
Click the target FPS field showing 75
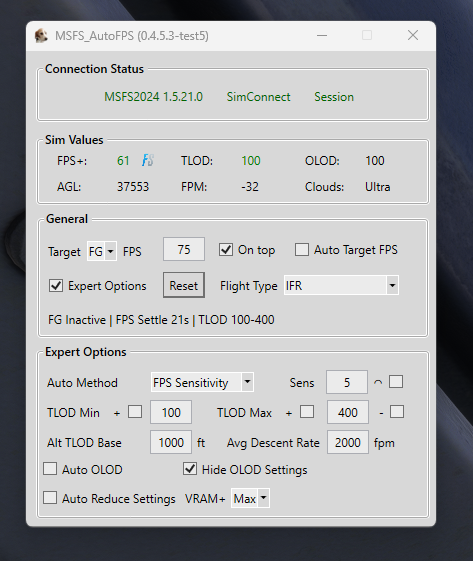coord(184,249)
